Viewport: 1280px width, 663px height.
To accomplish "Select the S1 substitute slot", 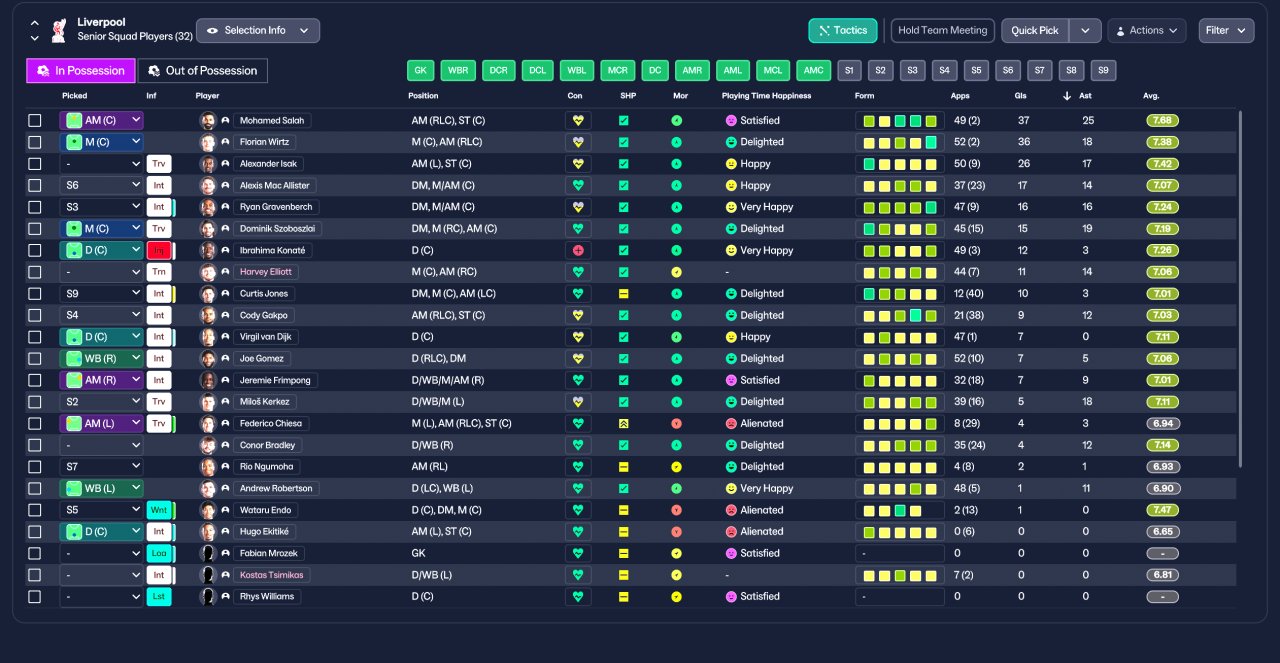I will (x=849, y=71).
